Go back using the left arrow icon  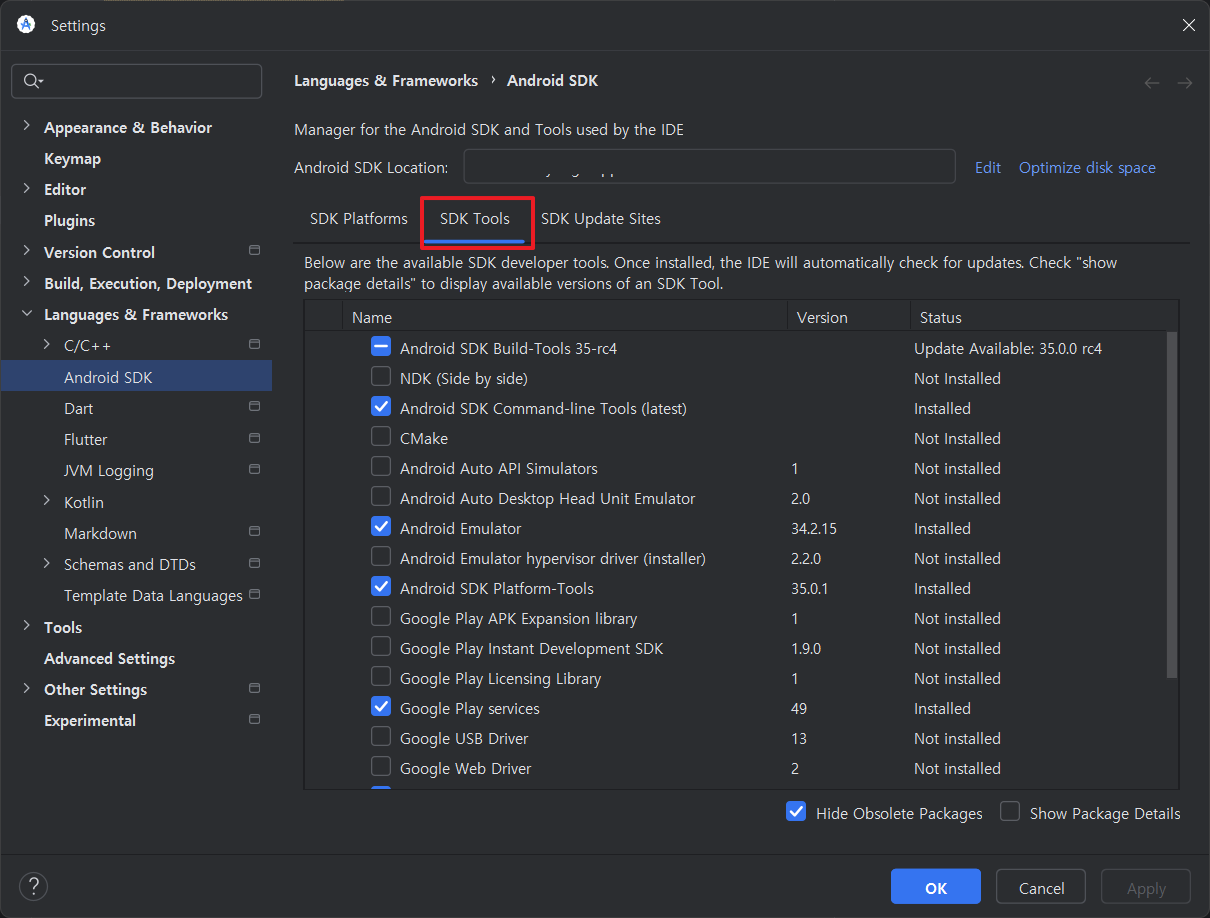coord(1152,83)
